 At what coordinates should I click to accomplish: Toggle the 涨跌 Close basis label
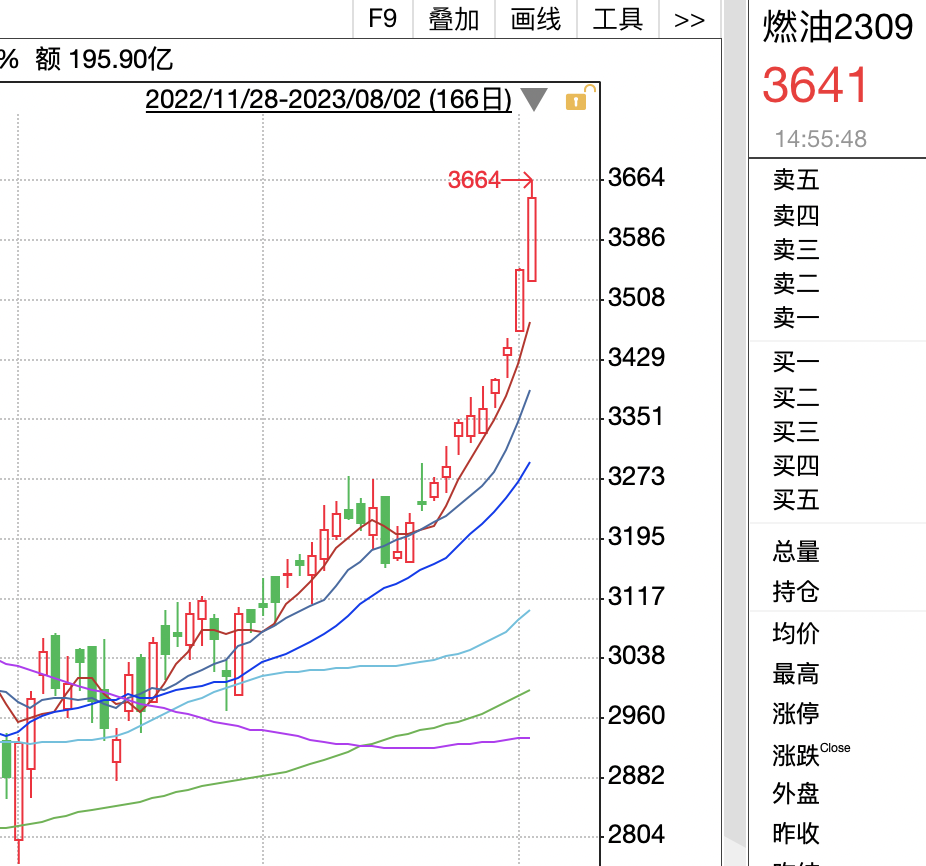coord(811,754)
